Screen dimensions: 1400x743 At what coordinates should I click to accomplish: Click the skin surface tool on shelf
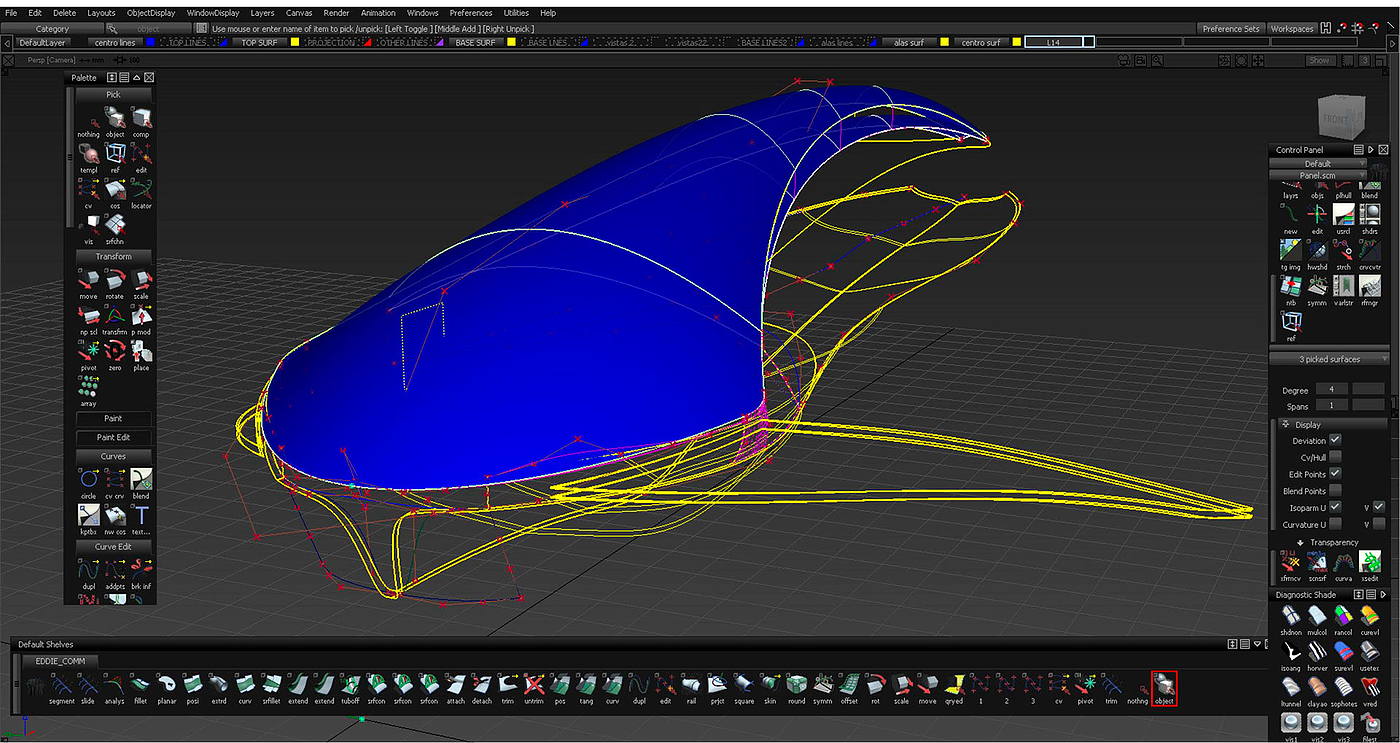[x=770, y=685]
